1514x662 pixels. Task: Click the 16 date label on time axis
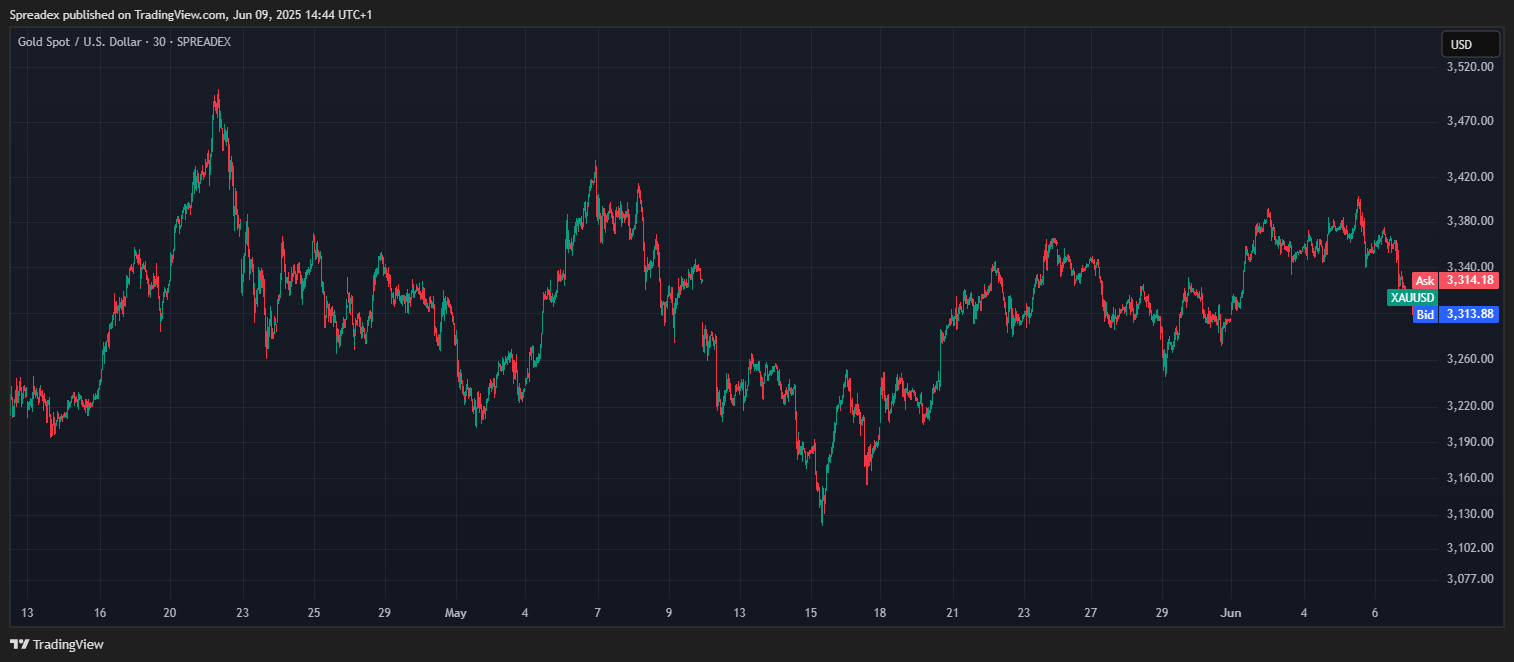pos(100,613)
